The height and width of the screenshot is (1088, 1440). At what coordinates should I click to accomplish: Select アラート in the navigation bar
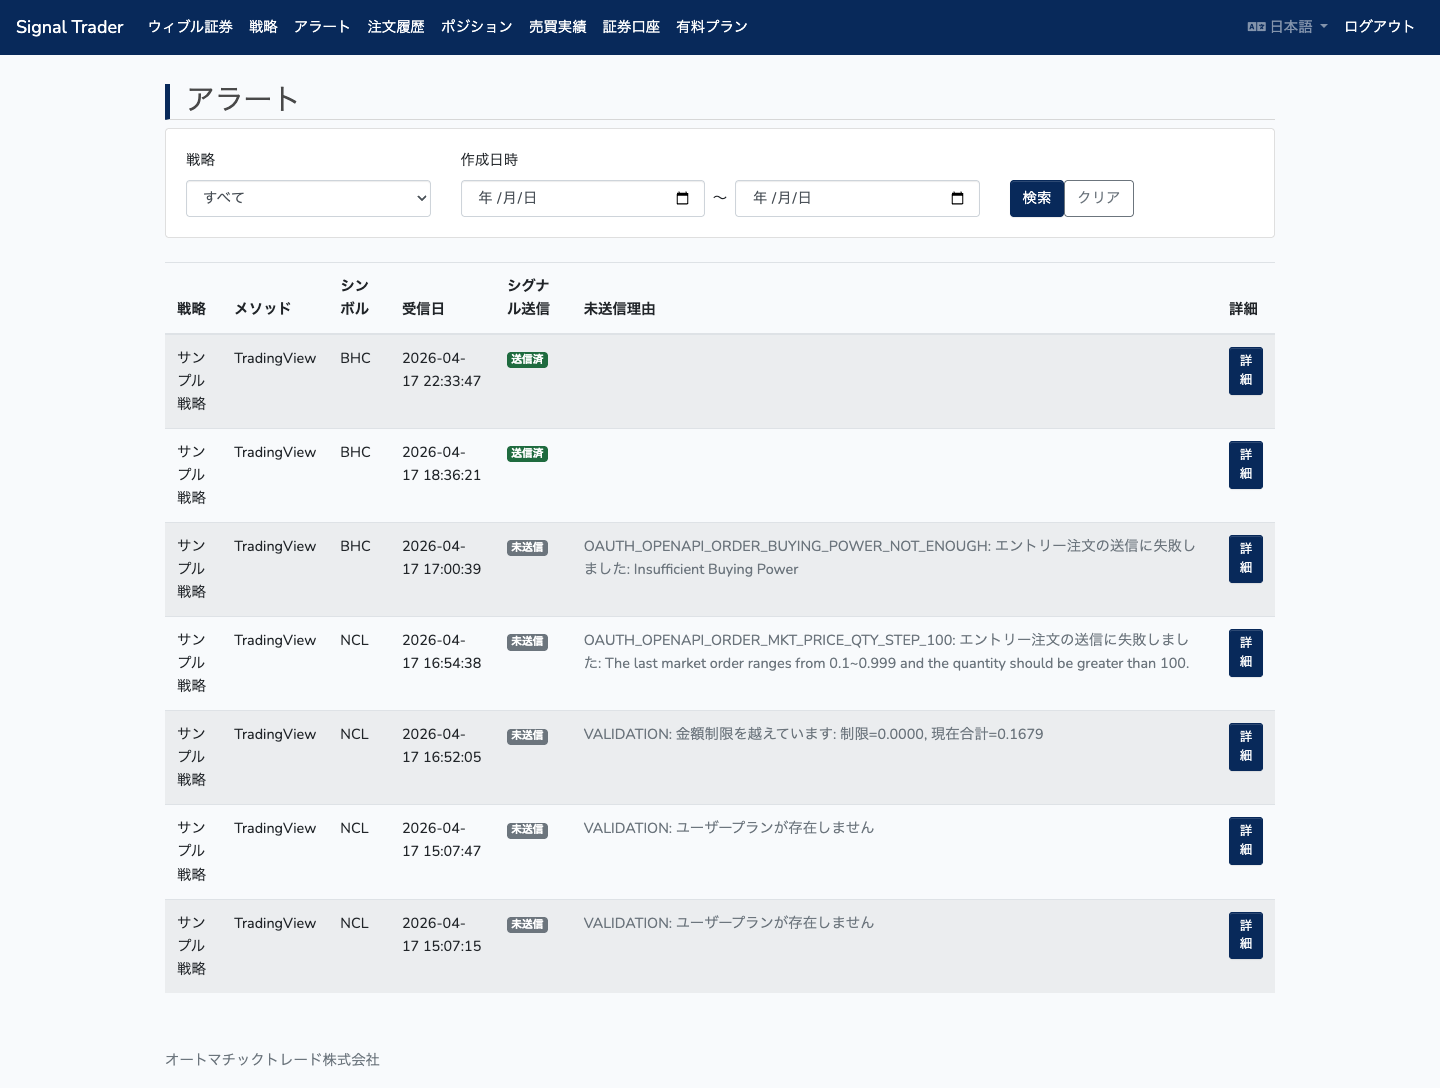(x=322, y=27)
